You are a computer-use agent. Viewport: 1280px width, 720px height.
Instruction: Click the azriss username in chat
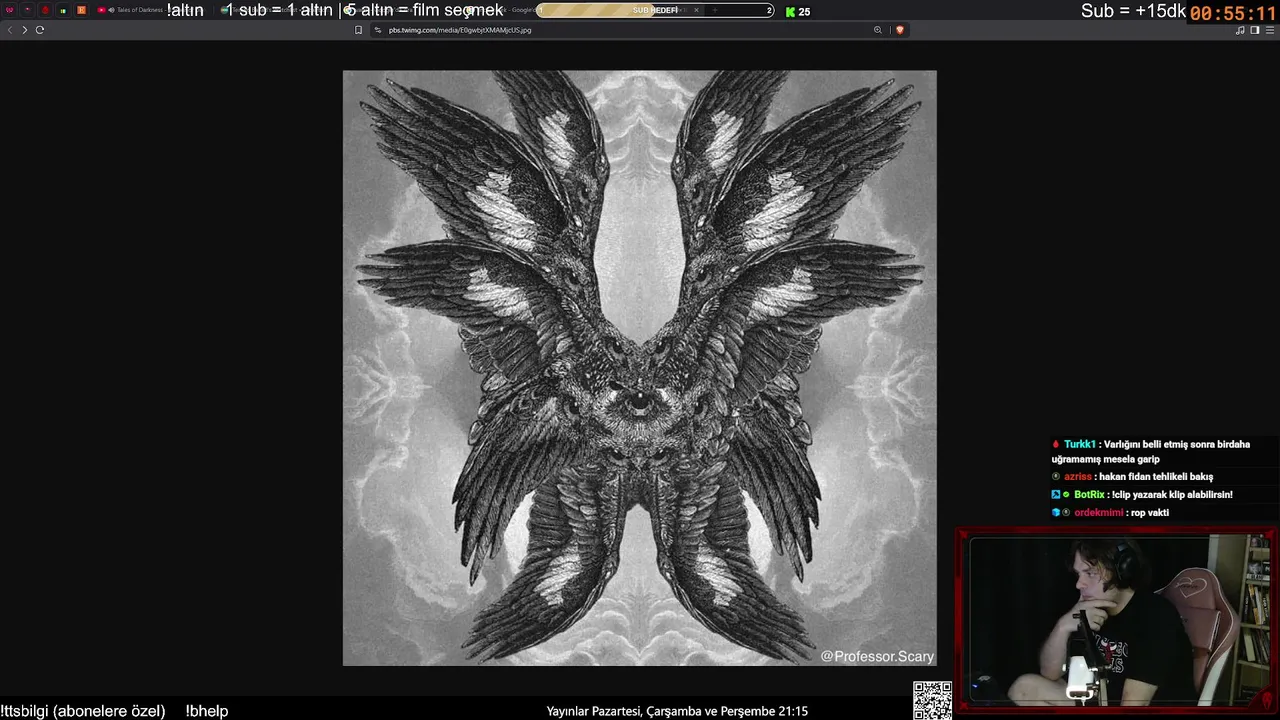pos(1078,477)
